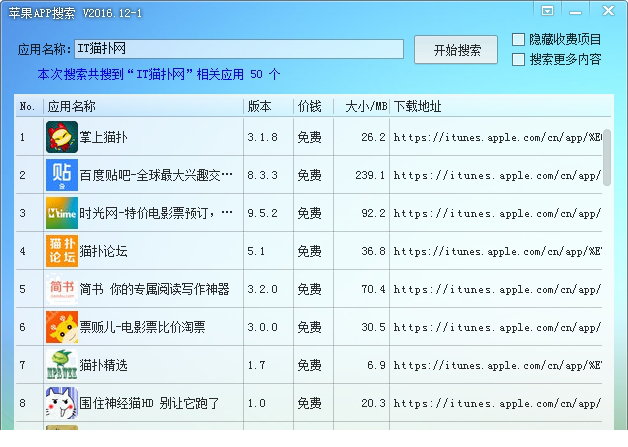This screenshot has width=628, height=447.
Task: Click size 70.4 cell
Action: point(373,289)
